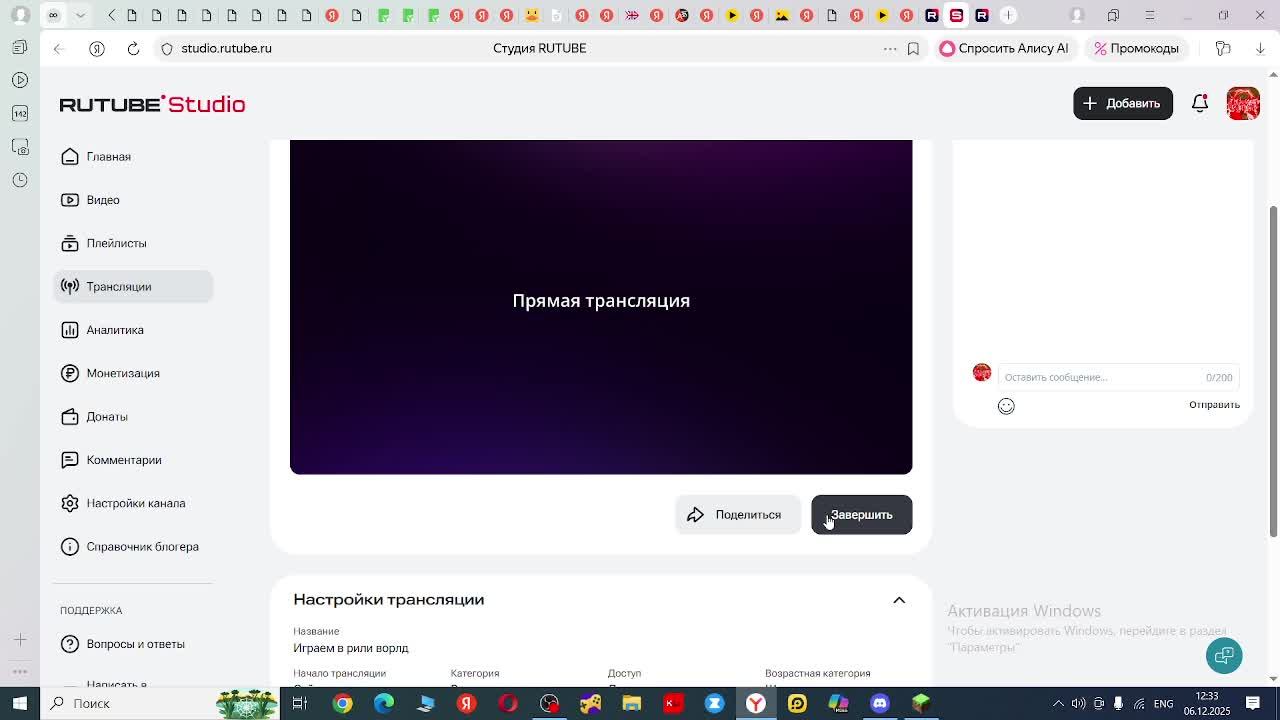
Task: Open a new browser tab
Action: (1008, 15)
